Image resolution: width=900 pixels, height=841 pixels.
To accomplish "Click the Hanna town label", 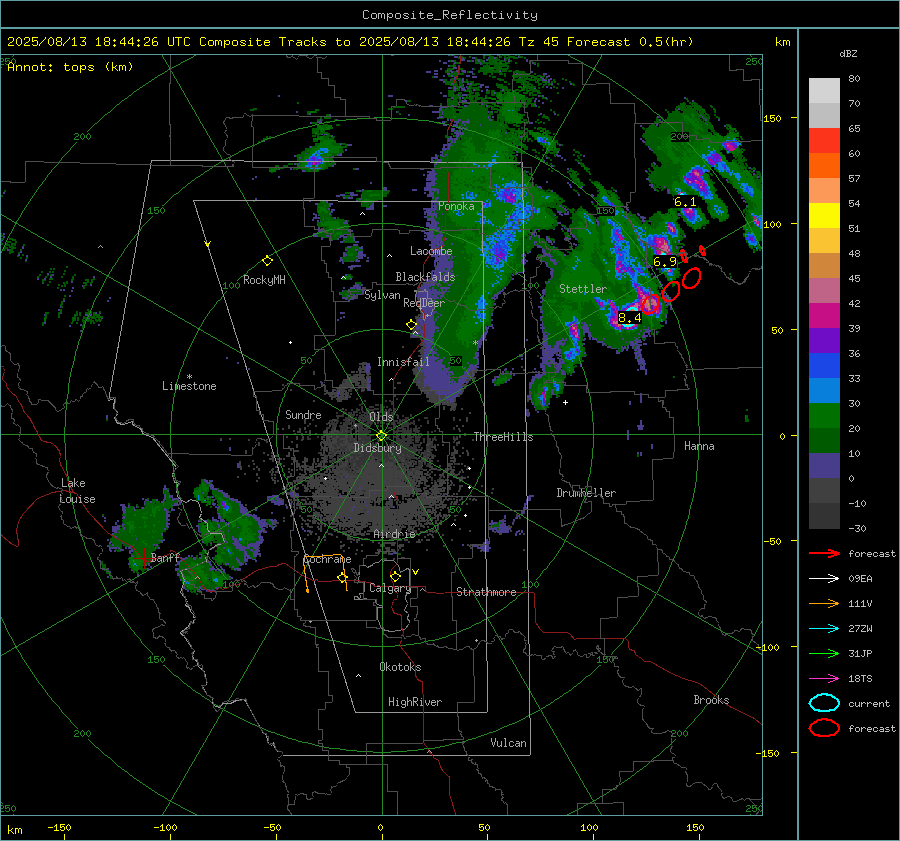I will 699,446.
